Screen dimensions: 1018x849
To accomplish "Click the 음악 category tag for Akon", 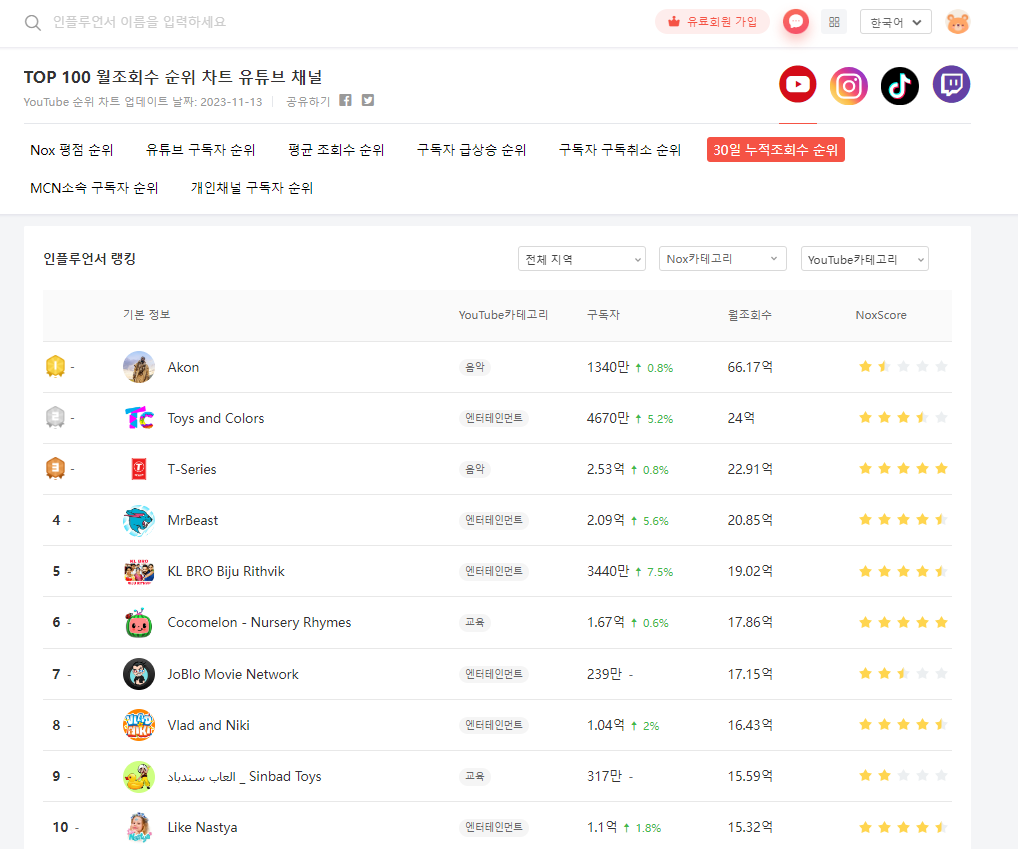I will (475, 367).
